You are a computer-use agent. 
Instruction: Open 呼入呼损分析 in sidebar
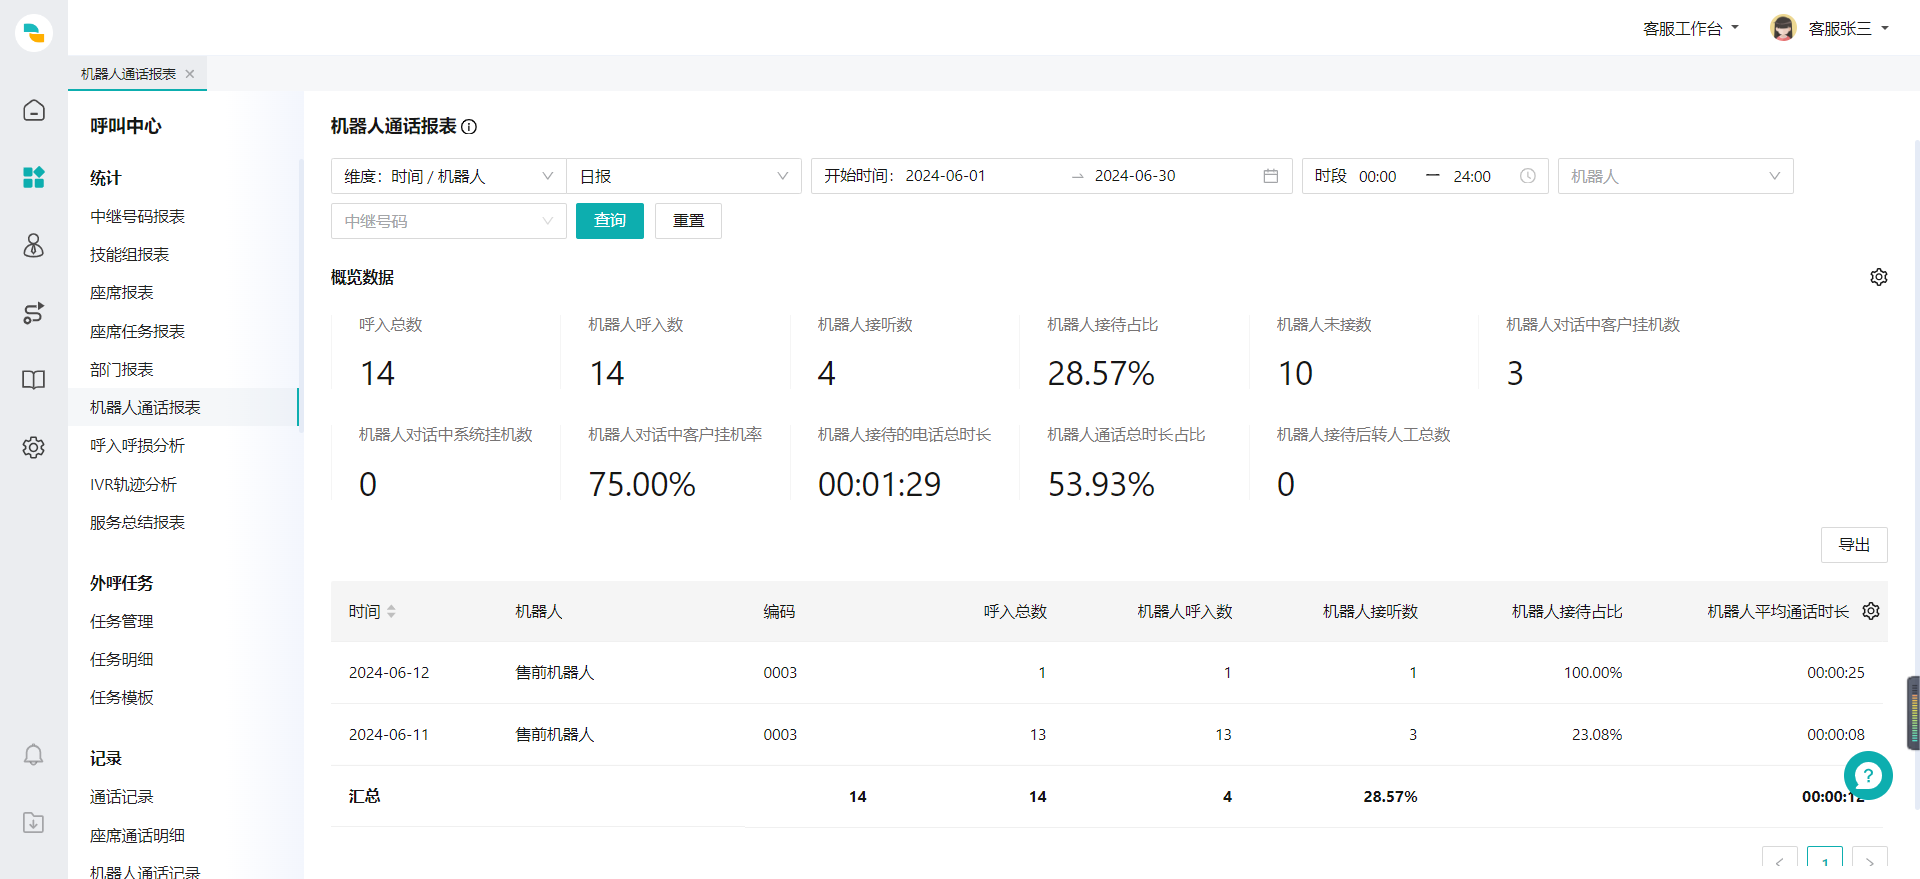click(x=137, y=446)
